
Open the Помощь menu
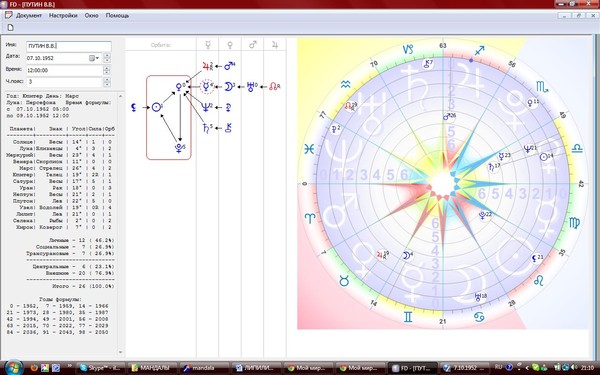[x=117, y=16]
